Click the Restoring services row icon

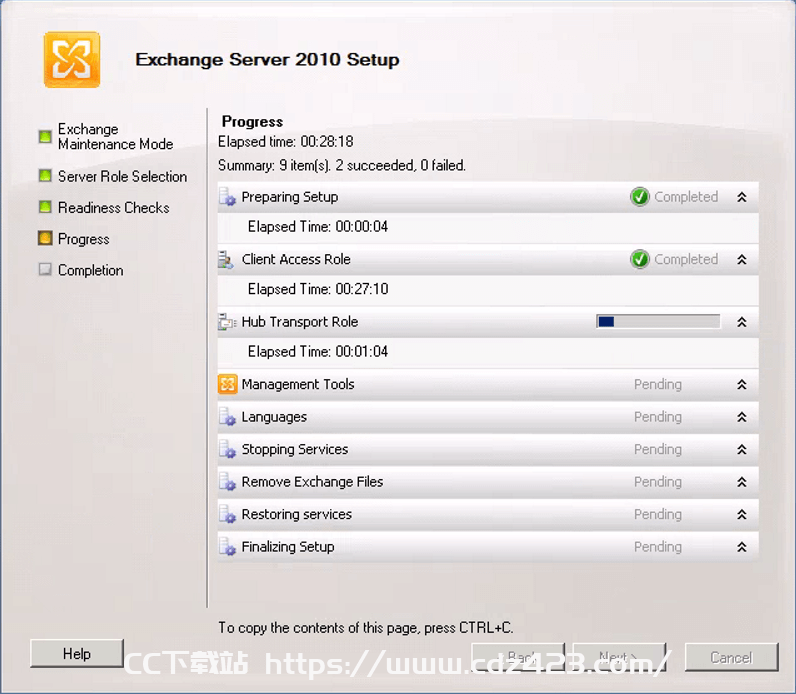[227, 514]
